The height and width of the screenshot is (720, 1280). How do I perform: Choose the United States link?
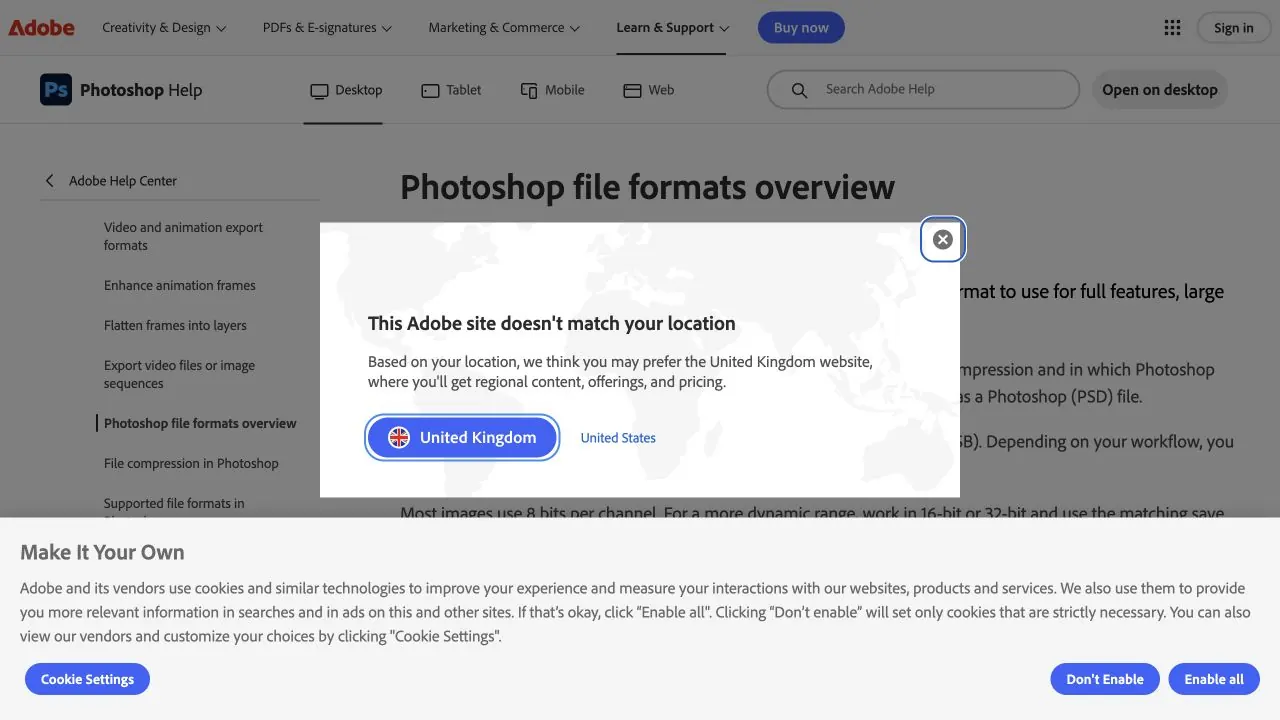pyautogui.click(x=618, y=438)
